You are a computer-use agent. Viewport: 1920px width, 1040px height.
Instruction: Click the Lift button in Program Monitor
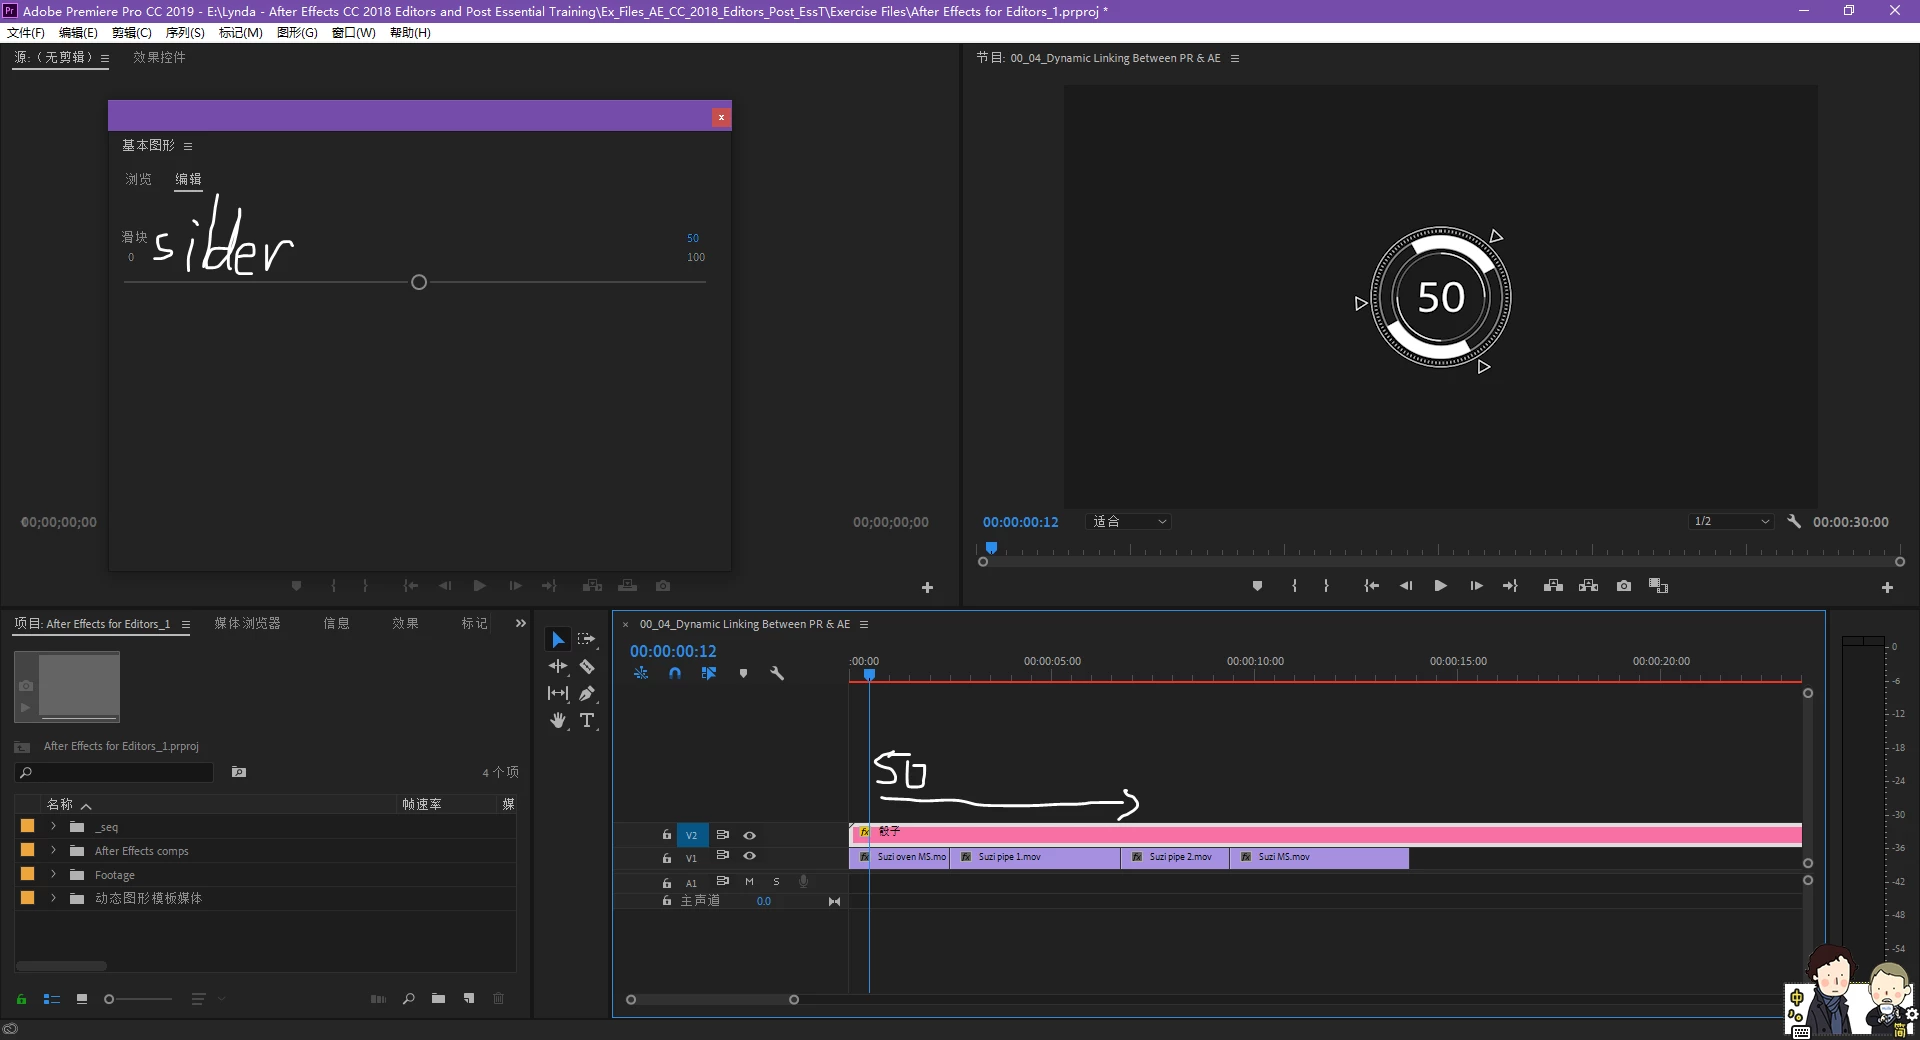1553,586
